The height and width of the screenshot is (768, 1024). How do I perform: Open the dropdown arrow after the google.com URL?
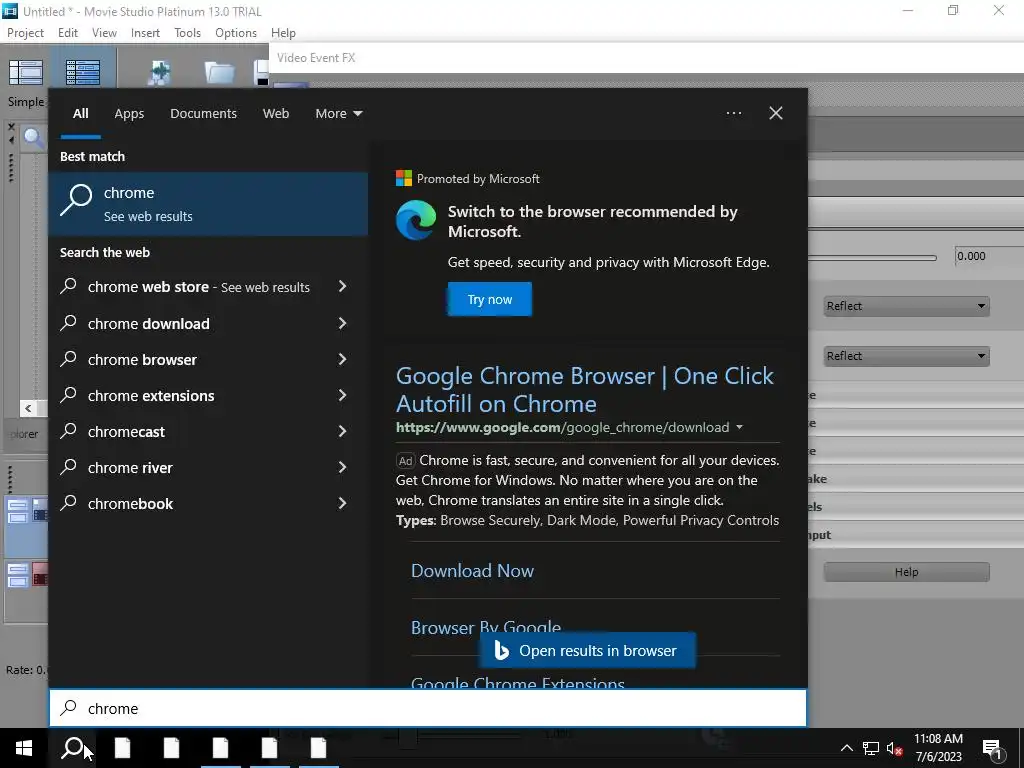coord(739,427)
